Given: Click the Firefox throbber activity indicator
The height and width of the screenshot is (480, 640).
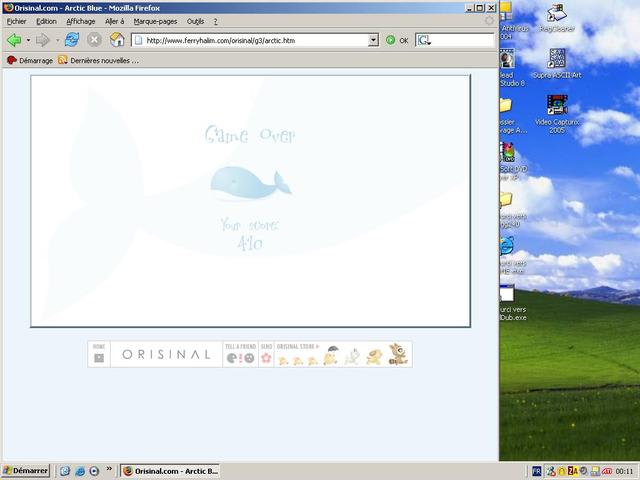Looking at the screenshot, I should click(x=489, y=21).
